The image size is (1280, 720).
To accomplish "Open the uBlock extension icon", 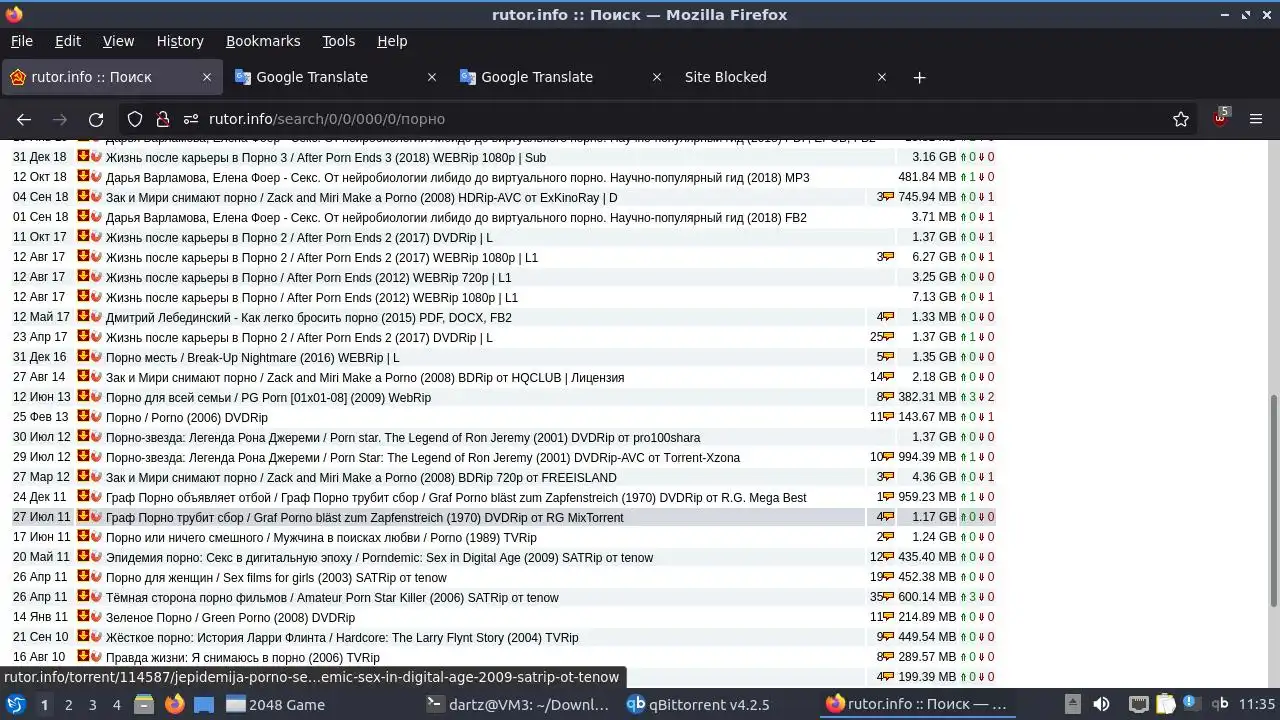I will pos(1220,118).
